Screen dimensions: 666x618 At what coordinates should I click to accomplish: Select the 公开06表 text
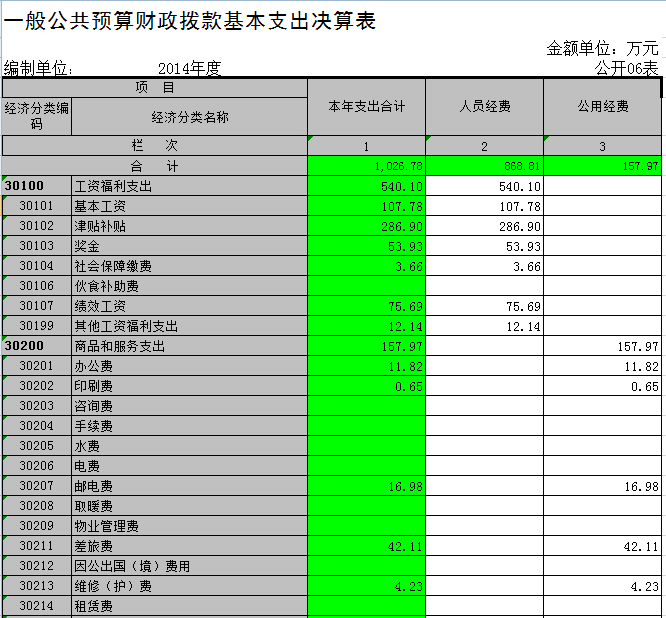(x=626, y=68)
